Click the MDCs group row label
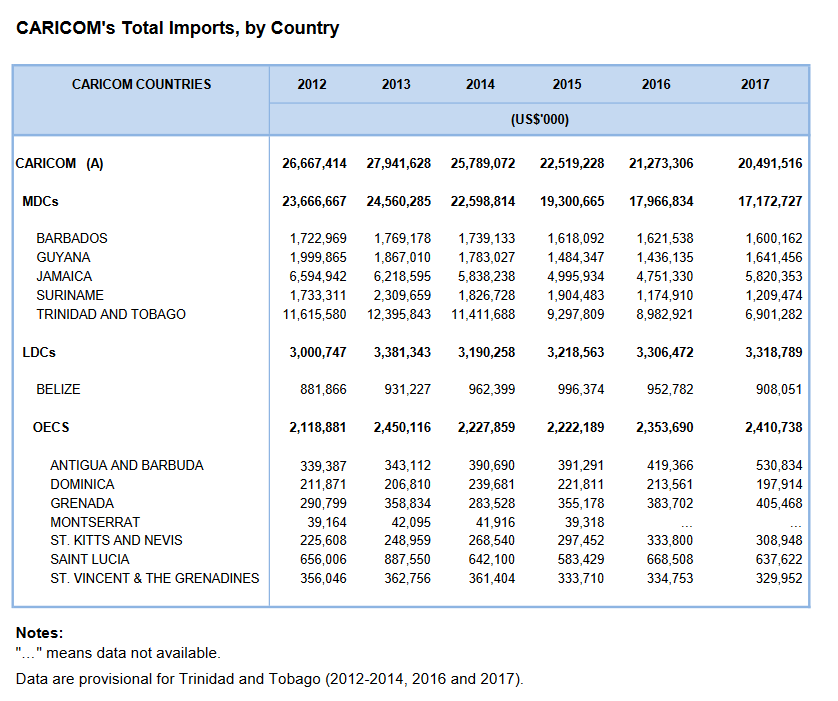This screenshot has height=701, width=838. click(40, 201)
